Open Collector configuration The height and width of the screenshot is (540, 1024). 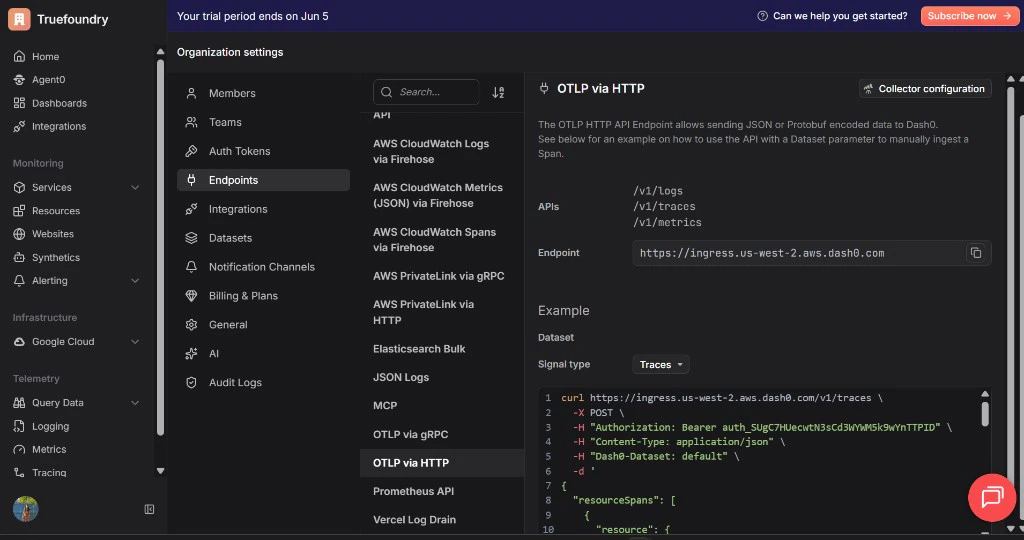[x=925, y=89]
